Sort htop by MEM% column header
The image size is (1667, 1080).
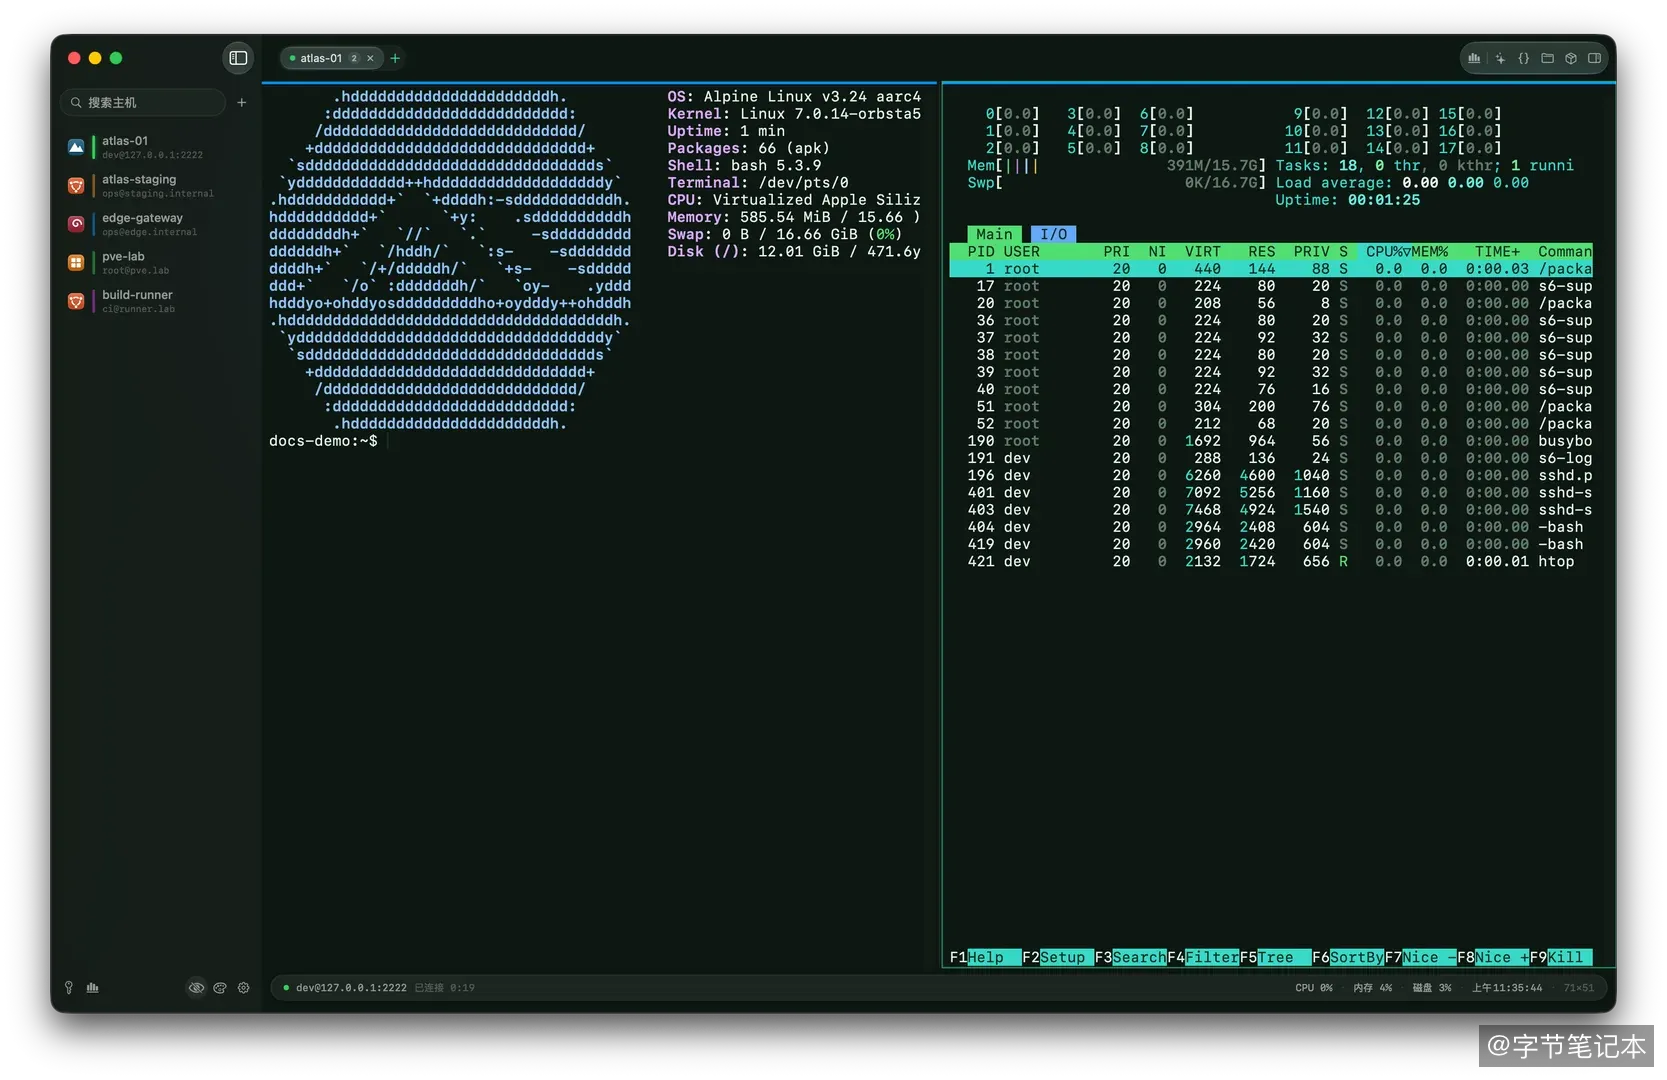pos(1430,251)
